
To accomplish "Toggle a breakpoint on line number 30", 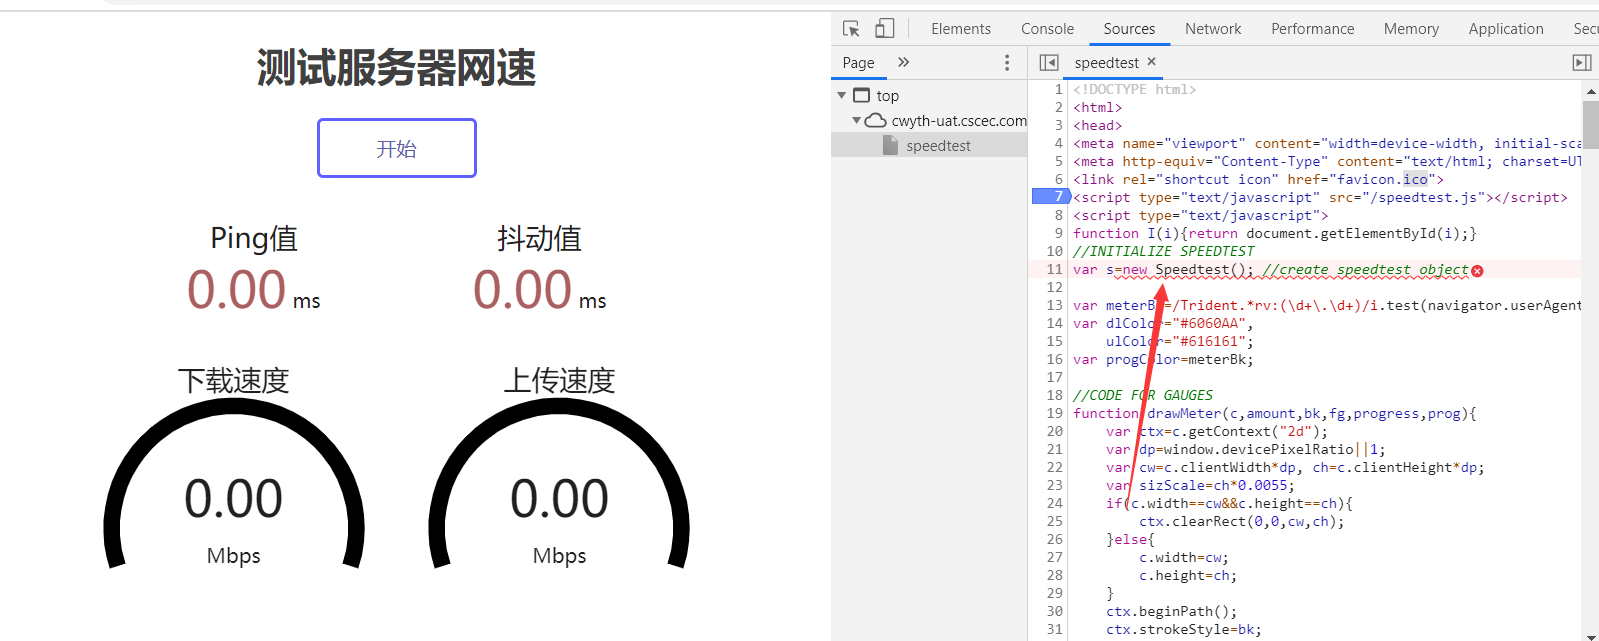I will pyautogui.click(x=1054, y=611).
